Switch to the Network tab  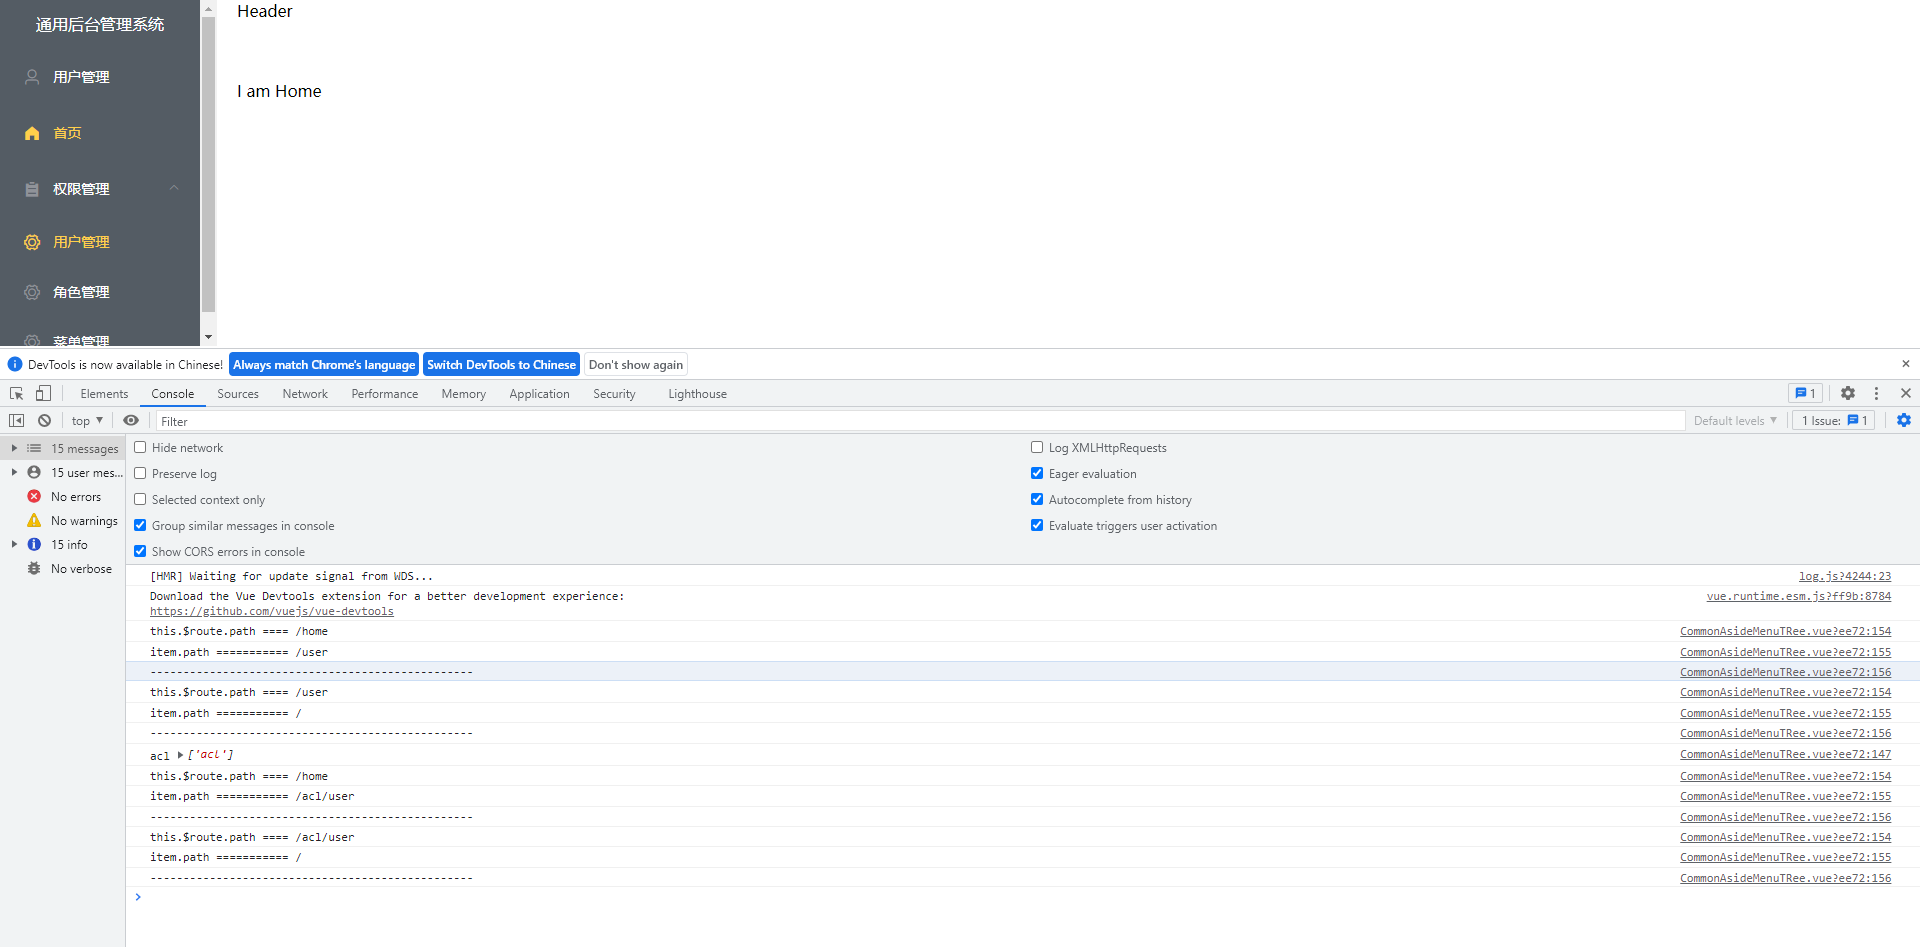coord(305,393)
